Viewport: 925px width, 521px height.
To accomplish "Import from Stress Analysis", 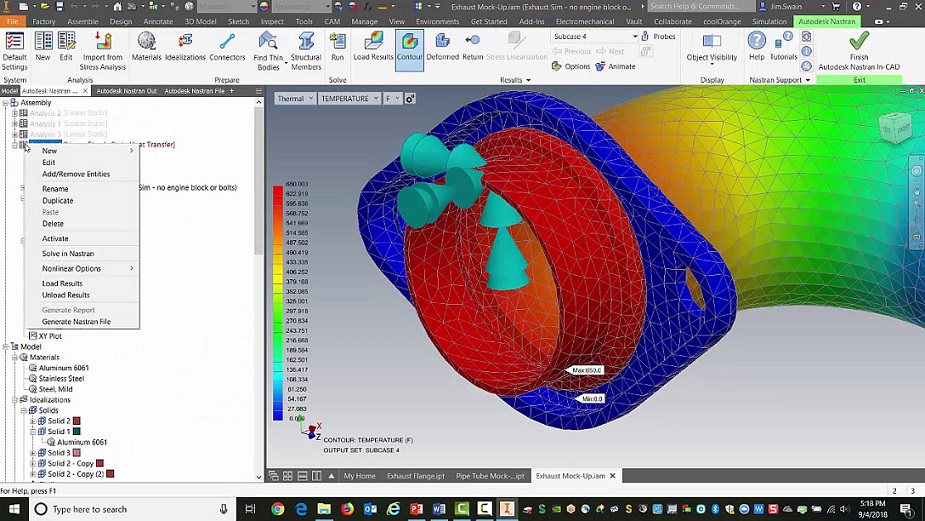I will point(103,51).
